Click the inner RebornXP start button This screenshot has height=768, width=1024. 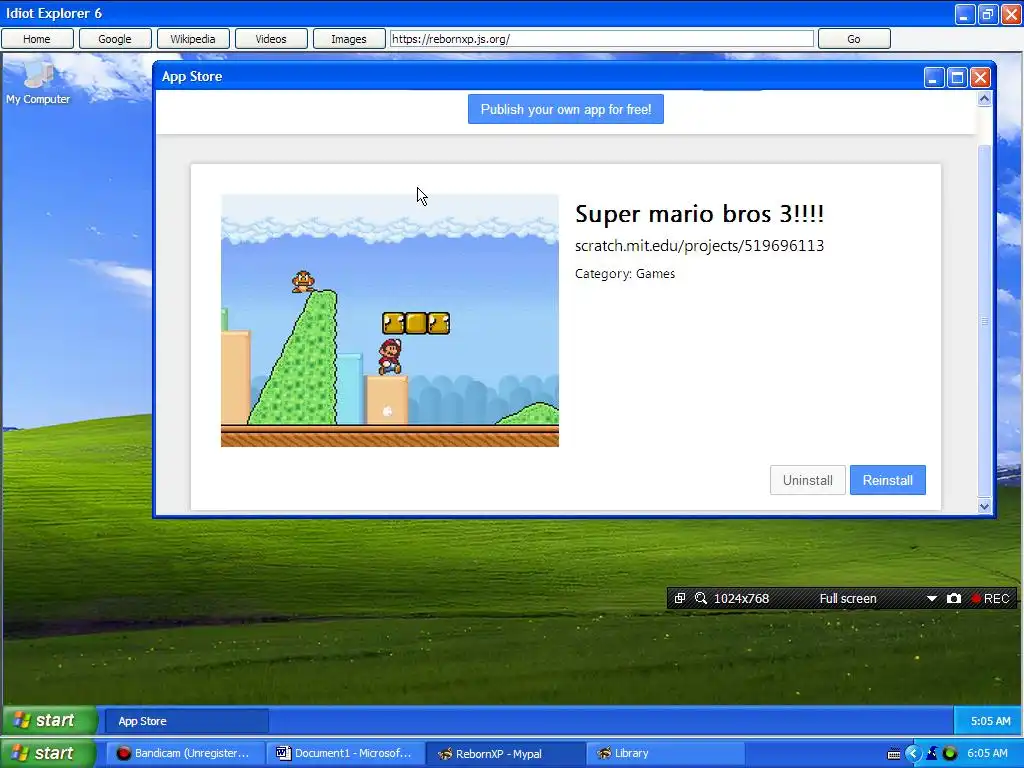(49, 720)
